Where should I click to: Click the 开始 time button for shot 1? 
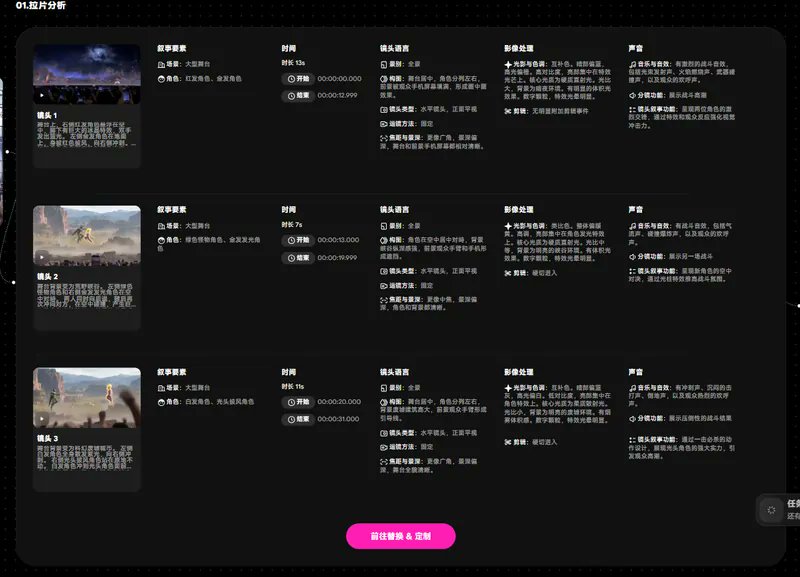pos(298,79)
